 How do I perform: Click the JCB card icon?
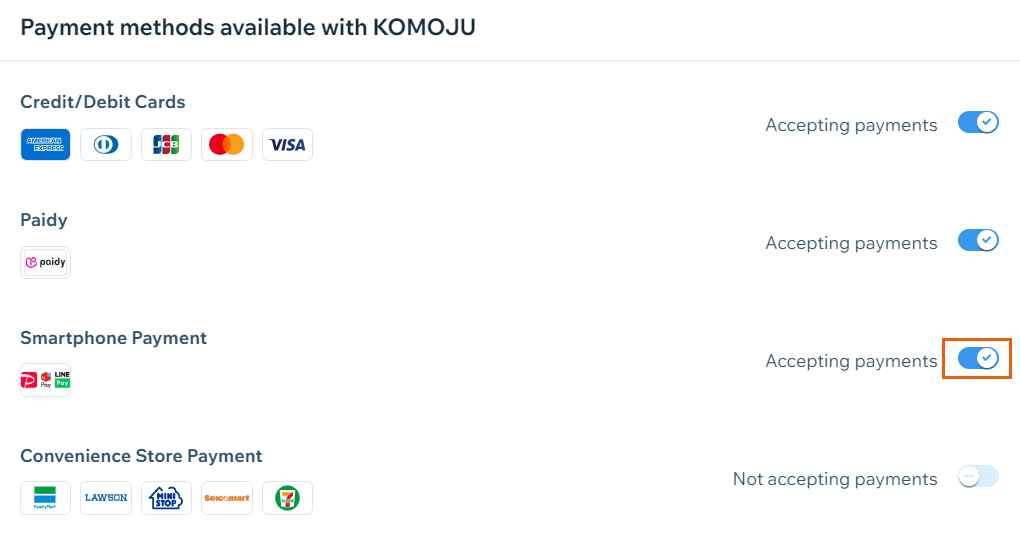pos(167,144)
